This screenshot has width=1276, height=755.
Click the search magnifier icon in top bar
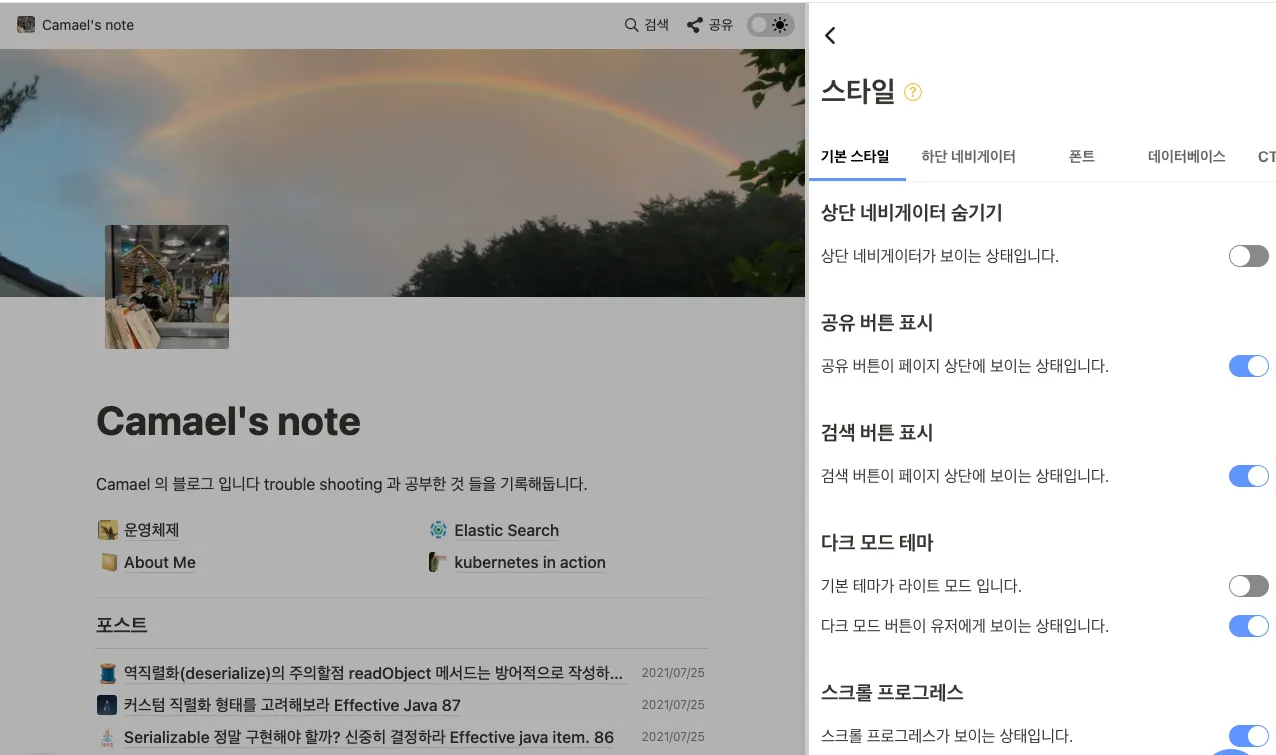coord(631,25)
